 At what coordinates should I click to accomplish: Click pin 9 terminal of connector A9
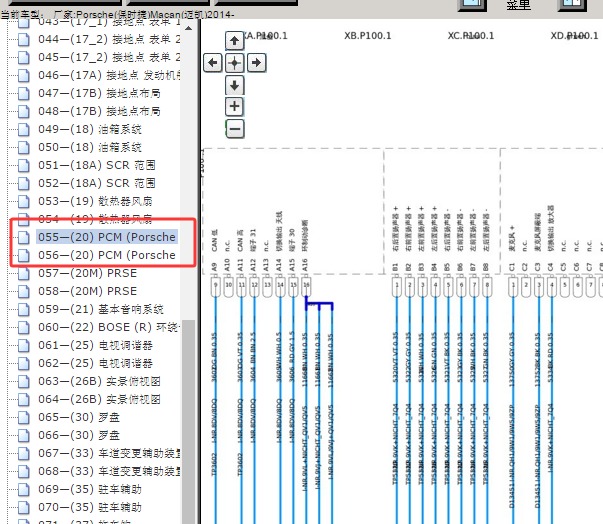pyautogui.click(x=215, y=287)
